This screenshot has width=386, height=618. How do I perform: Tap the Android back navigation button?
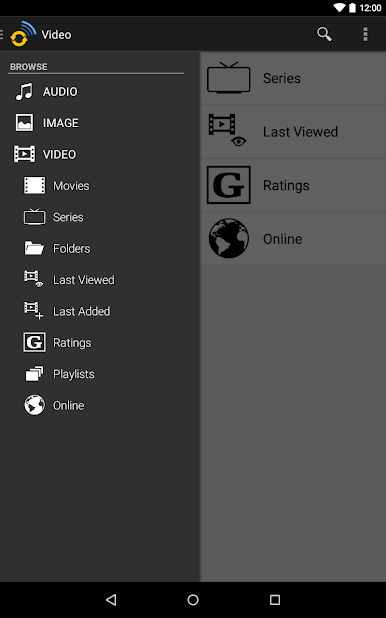click(111, 600)
